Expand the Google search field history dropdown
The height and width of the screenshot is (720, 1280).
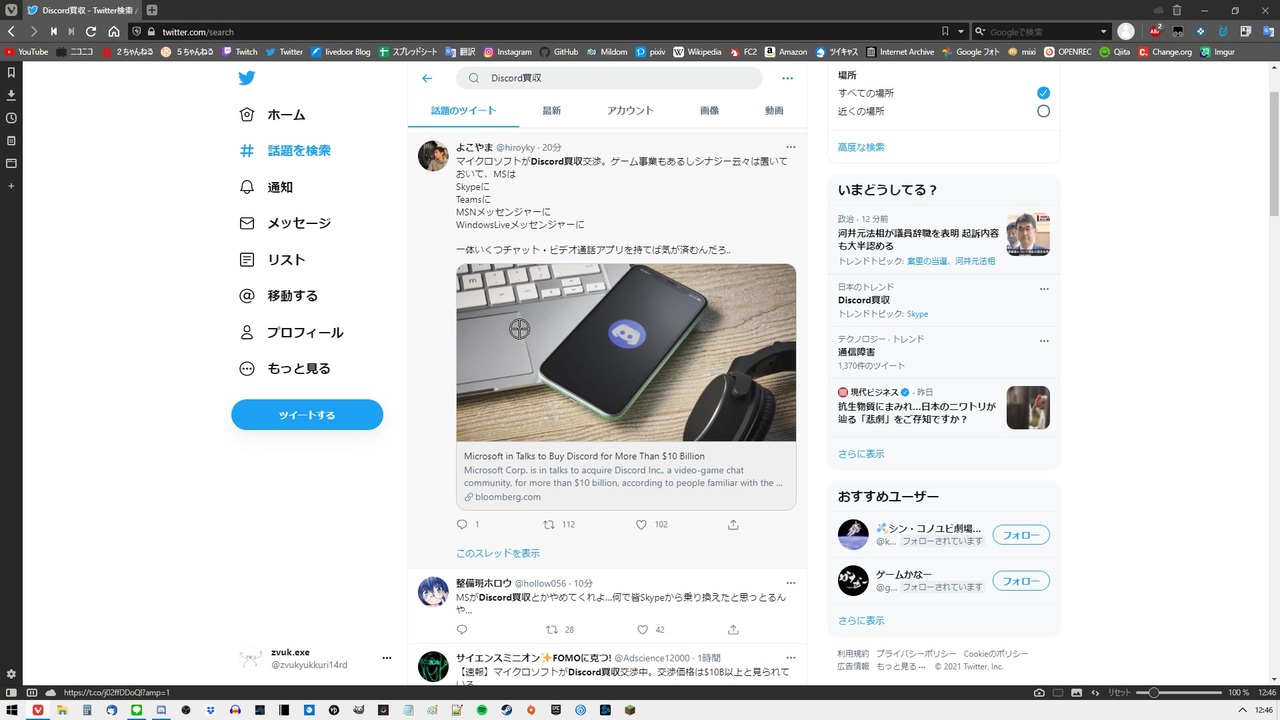[1104, 32]
